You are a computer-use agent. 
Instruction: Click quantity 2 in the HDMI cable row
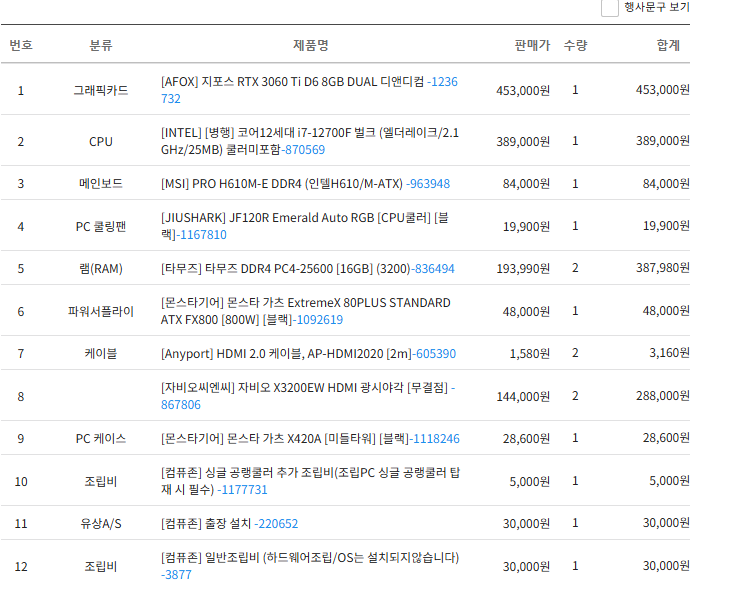click(575, 353)
